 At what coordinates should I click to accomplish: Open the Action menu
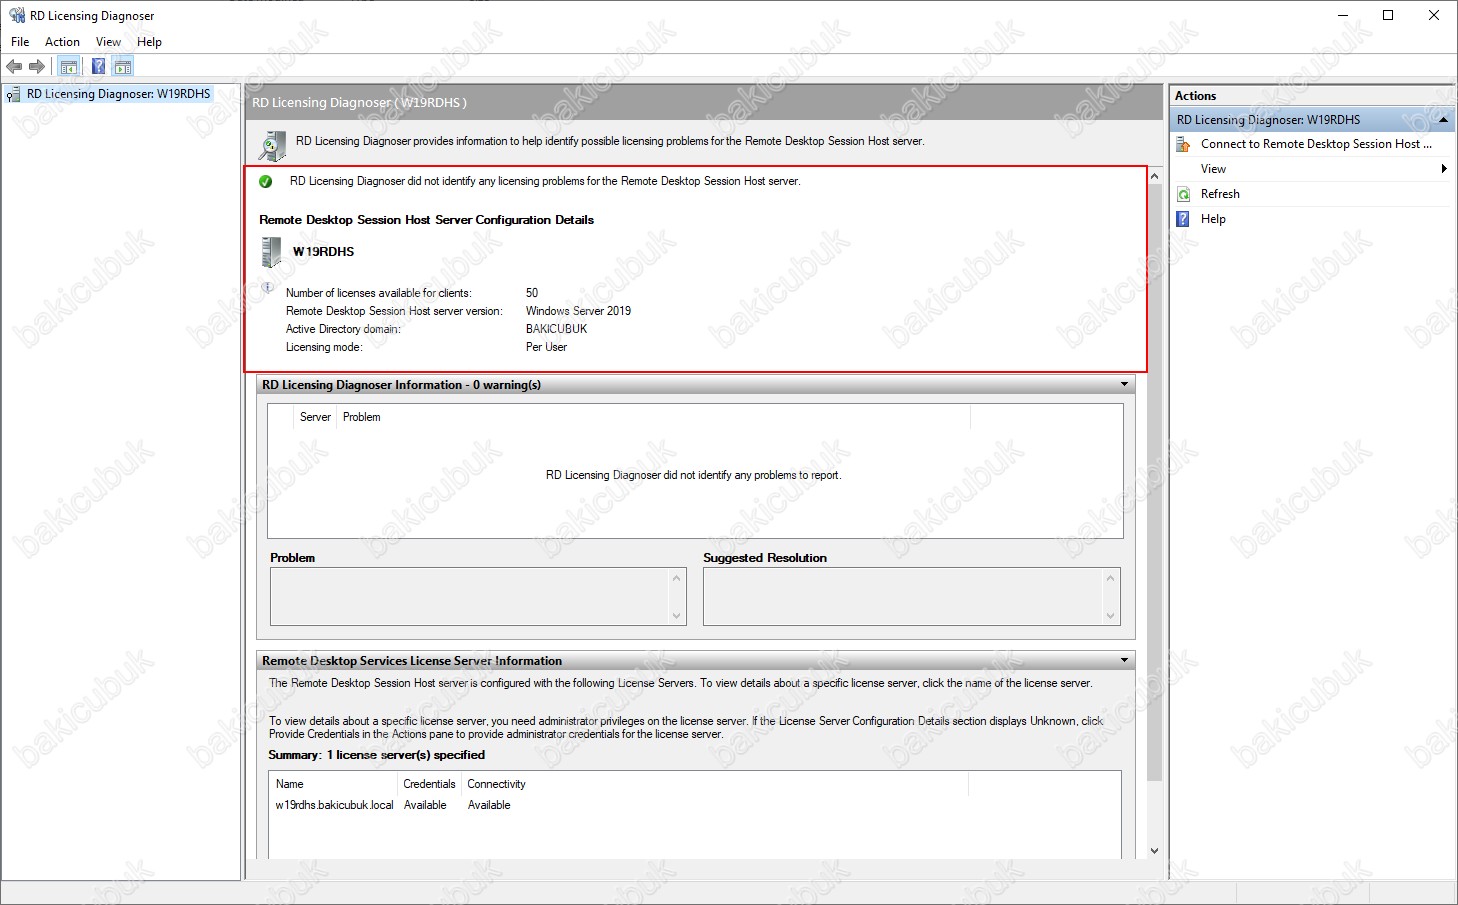pos(62,42)
